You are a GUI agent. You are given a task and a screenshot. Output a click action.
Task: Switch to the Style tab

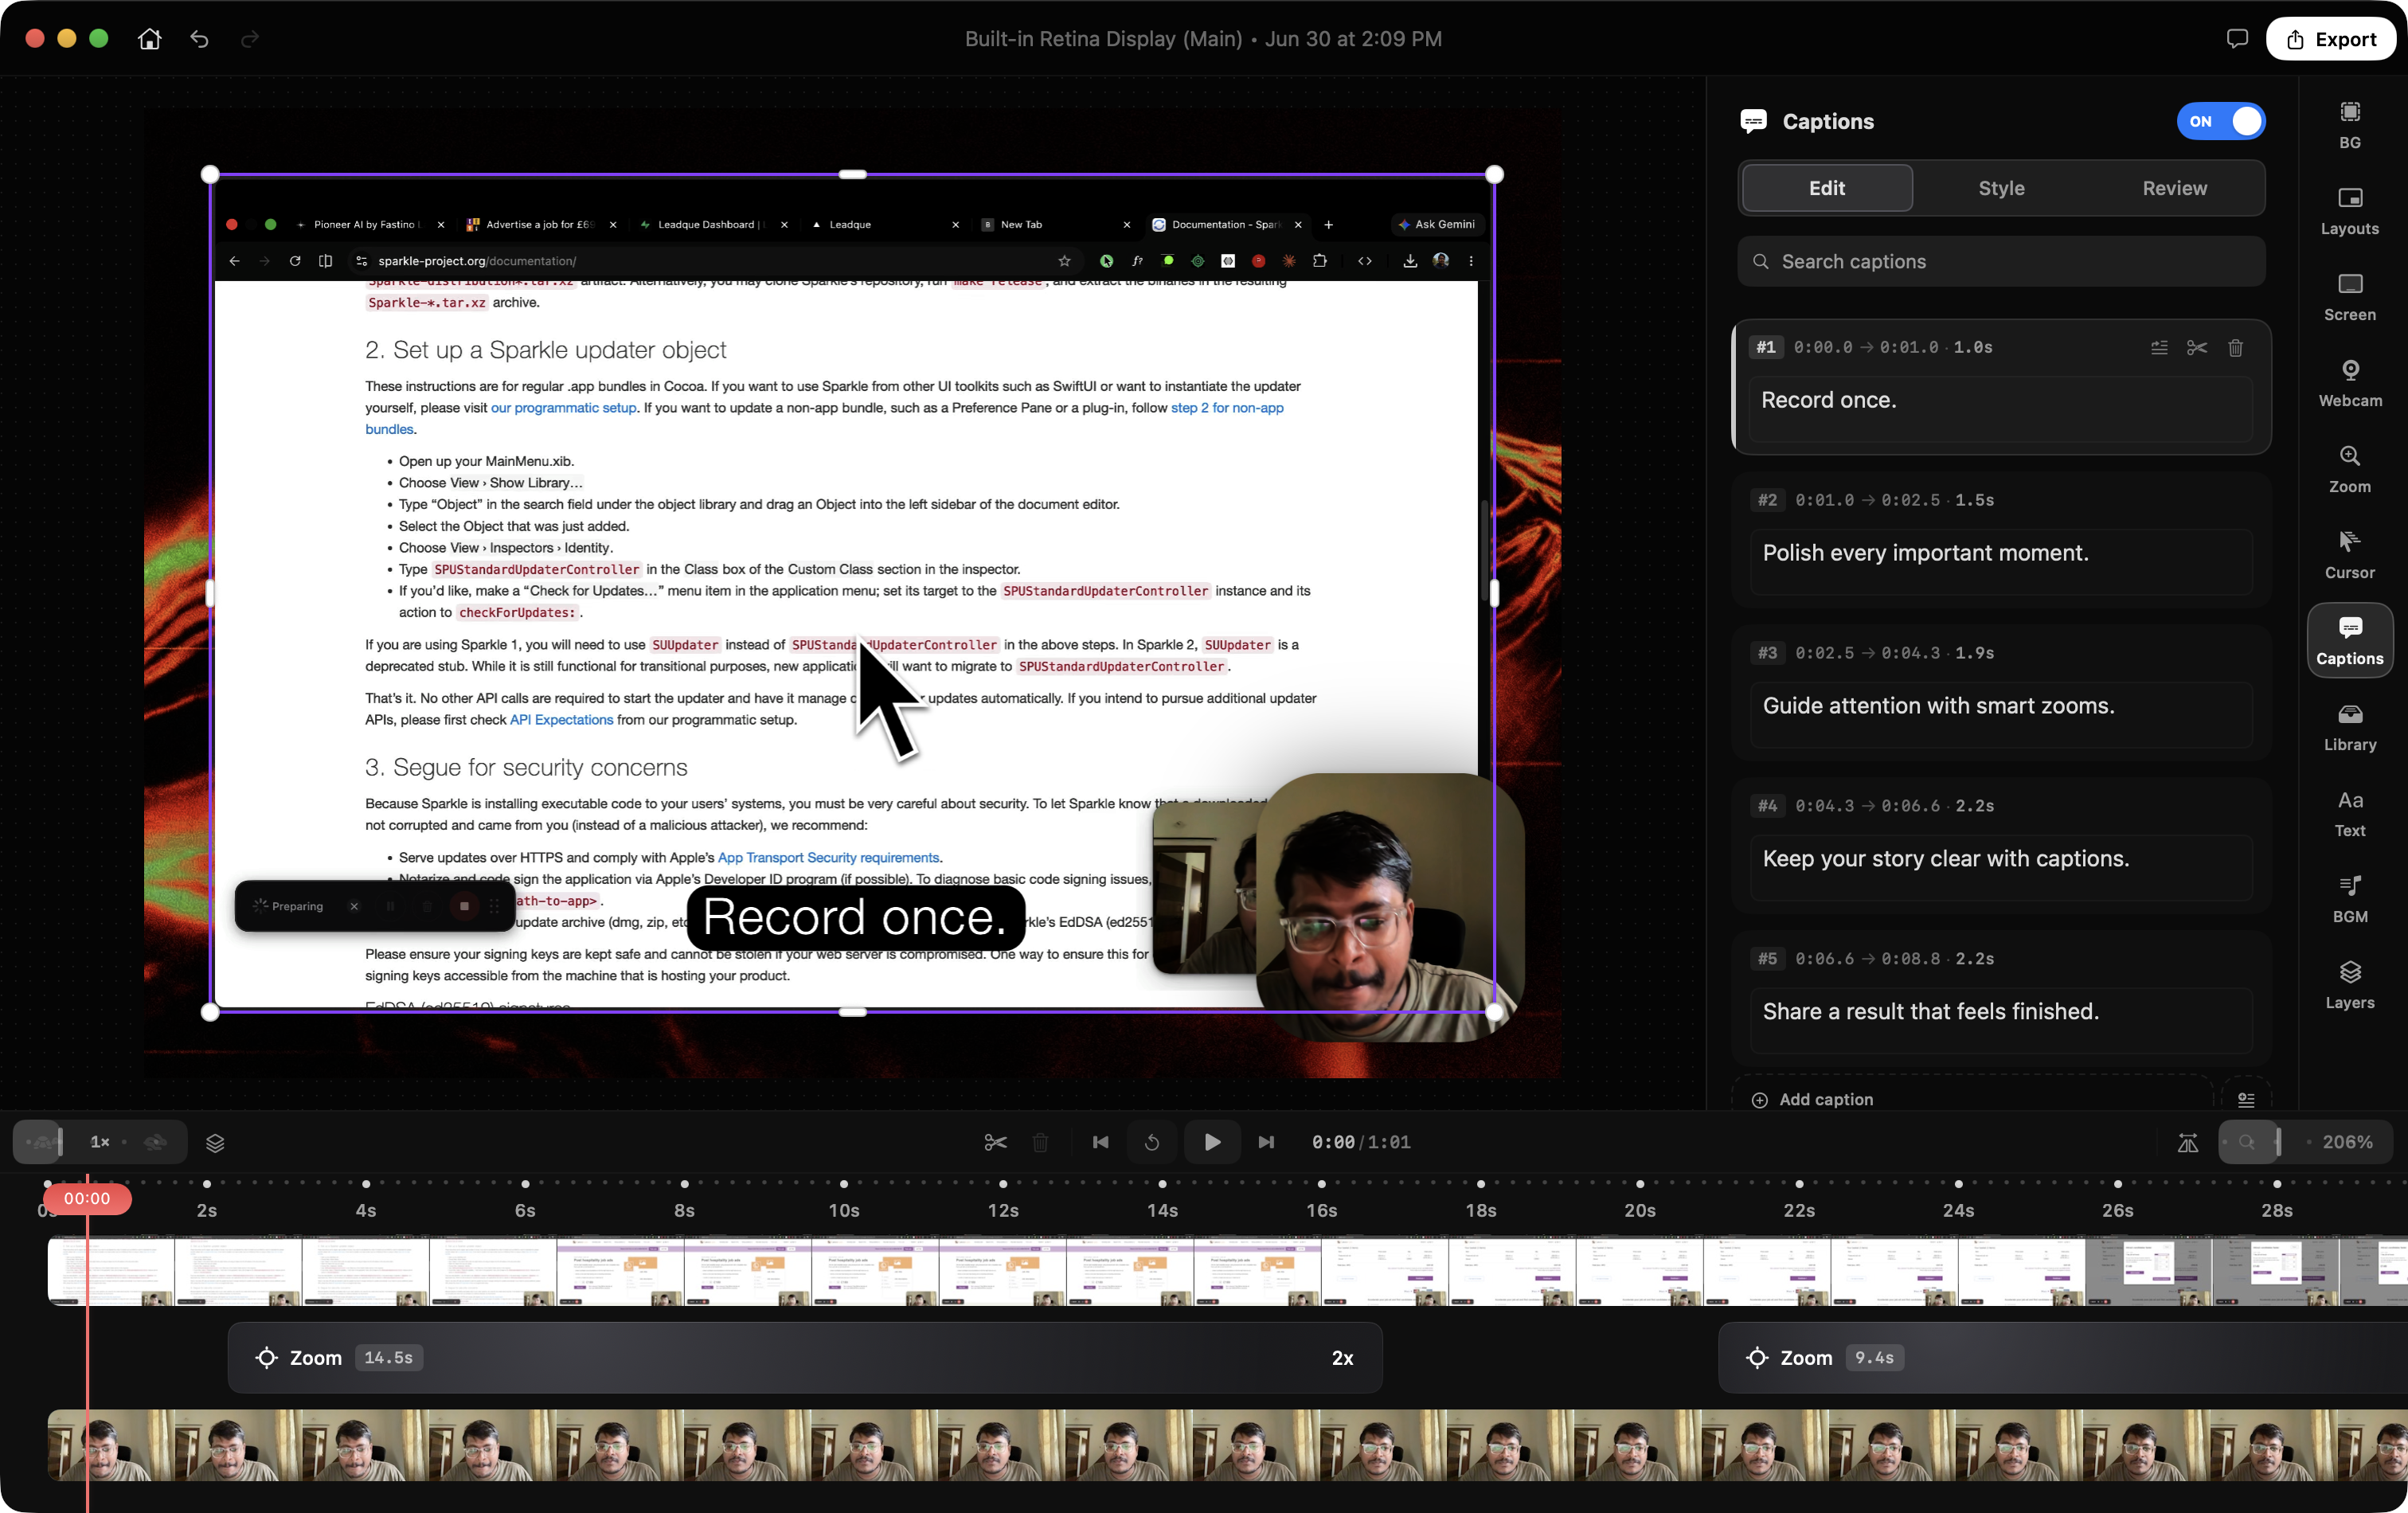tap(2001, 188)
